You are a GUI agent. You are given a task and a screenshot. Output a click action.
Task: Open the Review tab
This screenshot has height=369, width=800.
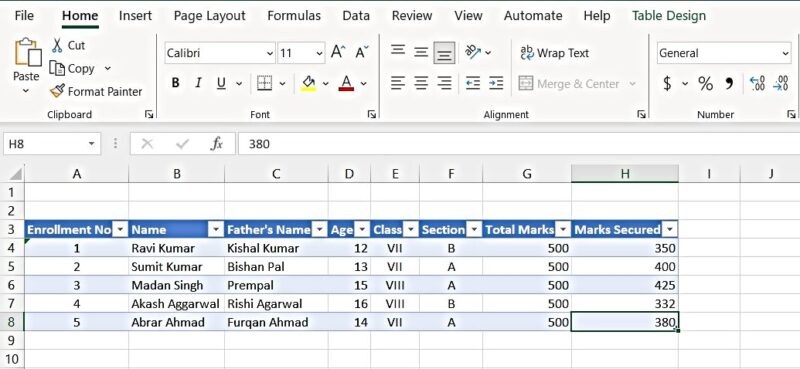click(412, 16)
